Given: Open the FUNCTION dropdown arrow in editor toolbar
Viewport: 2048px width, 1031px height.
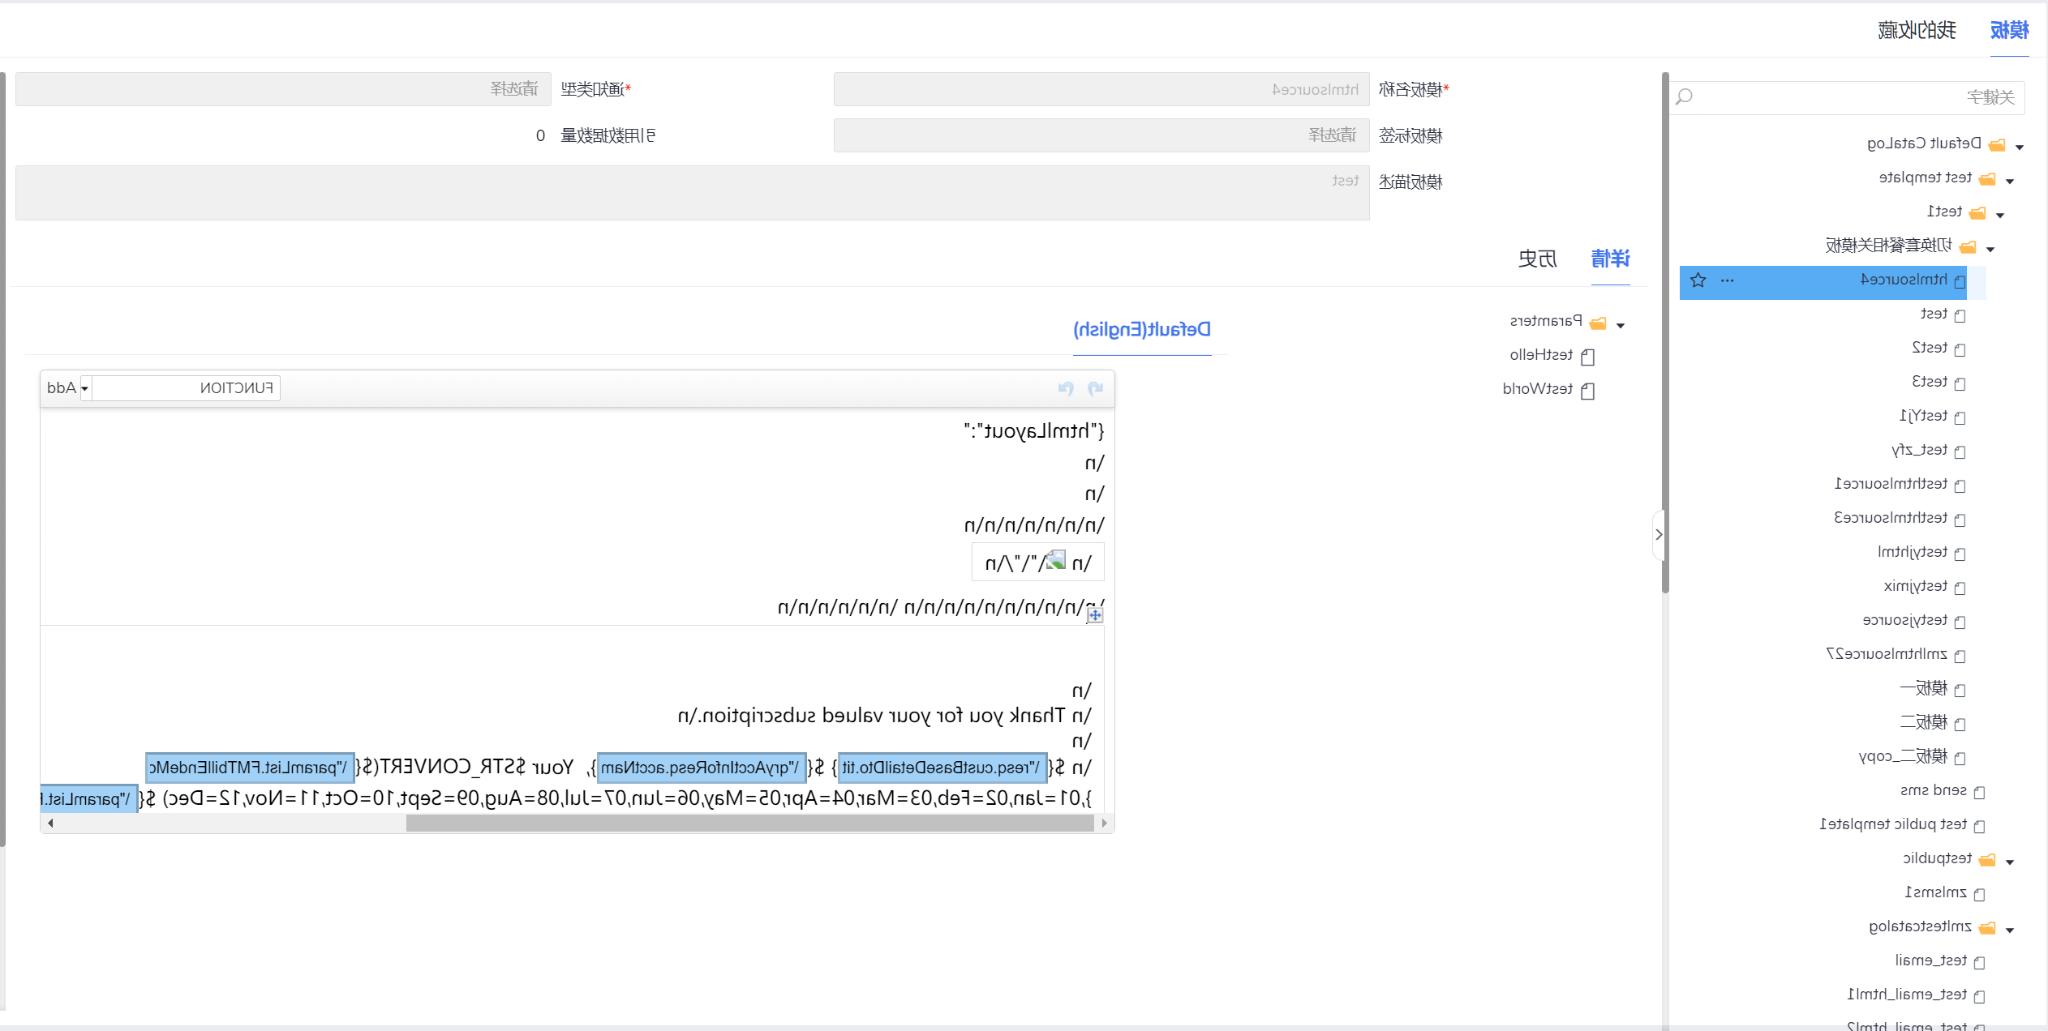Looking at the screenshot, I should click(x=85, y=388).
